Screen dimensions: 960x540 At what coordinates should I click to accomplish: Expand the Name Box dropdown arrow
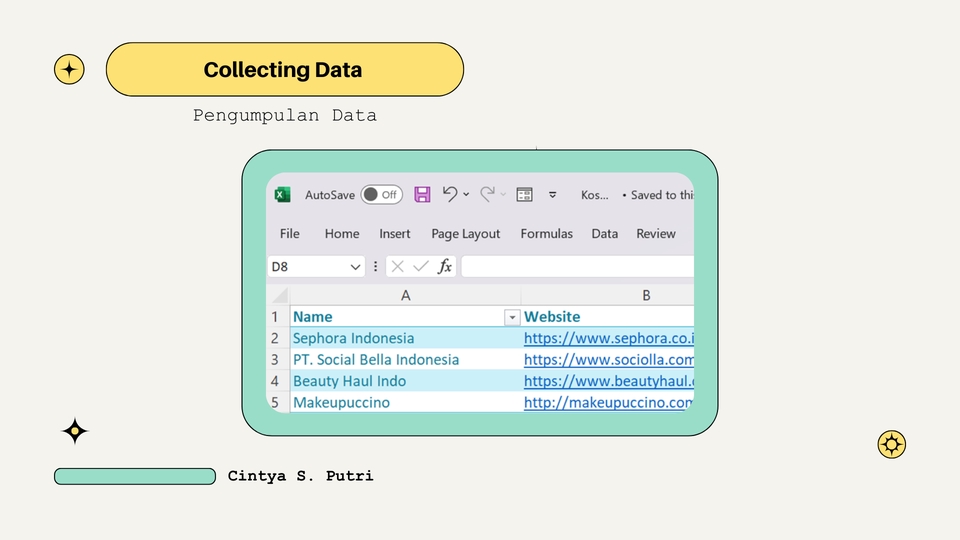click(x=355, y=267)
